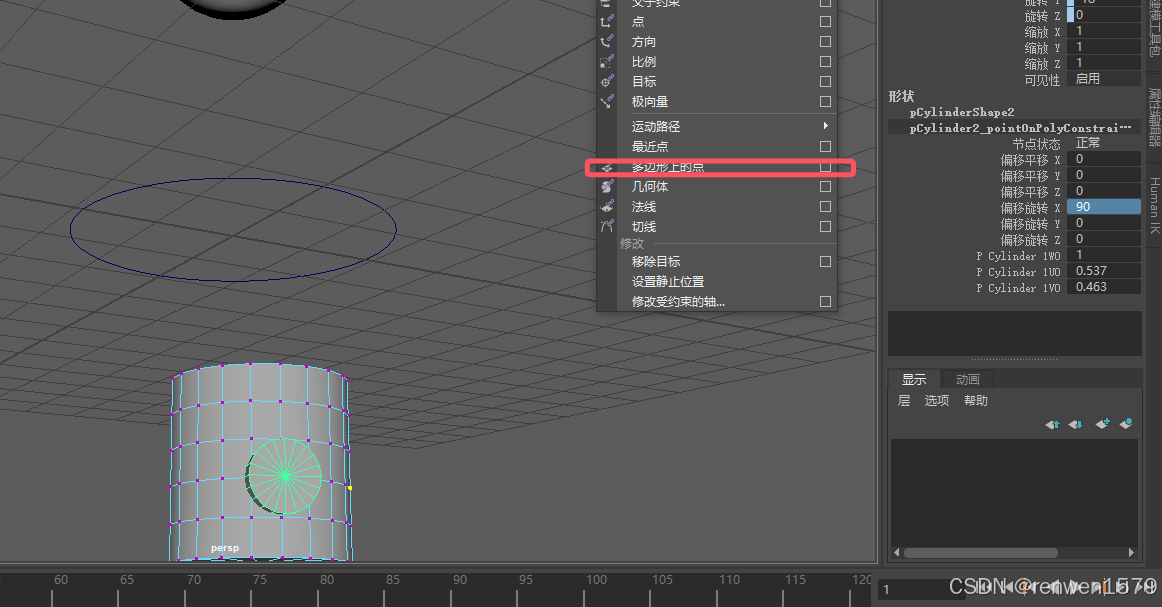This screenshot has height=607, width=1162.
Task: Open the option box for 修改受约束的轴
Action: tap(825, 302)
